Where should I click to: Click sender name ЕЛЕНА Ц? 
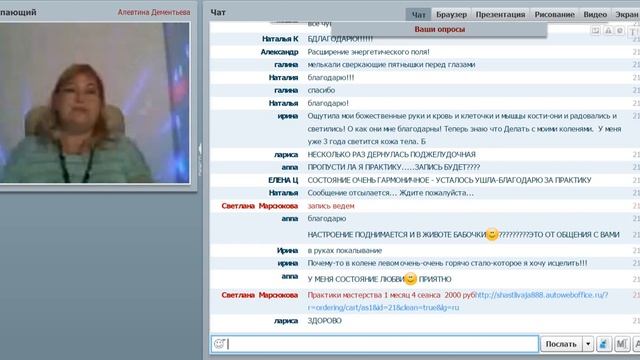pos(283,180)
